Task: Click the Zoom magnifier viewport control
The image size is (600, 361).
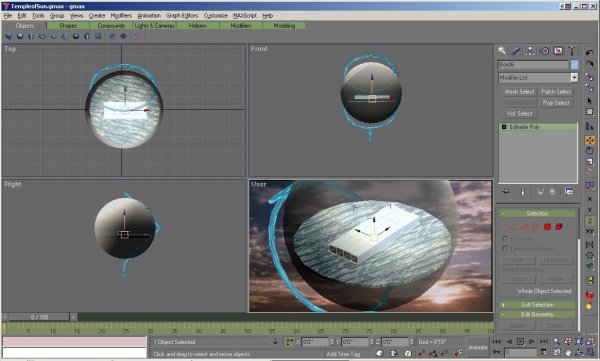Action: 556,341
